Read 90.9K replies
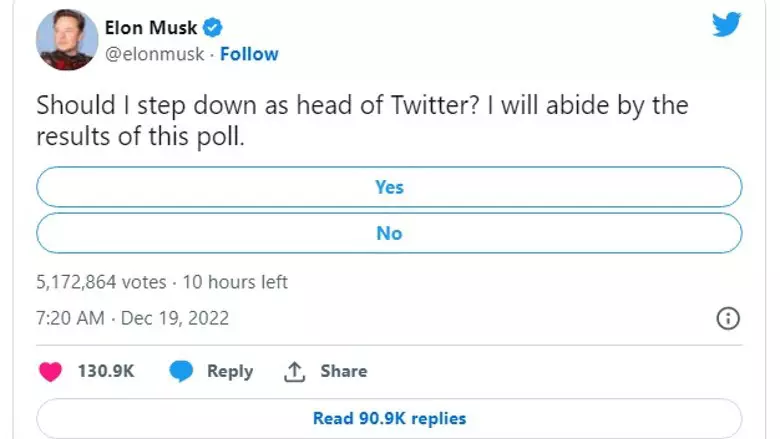 tap(389, 418)
